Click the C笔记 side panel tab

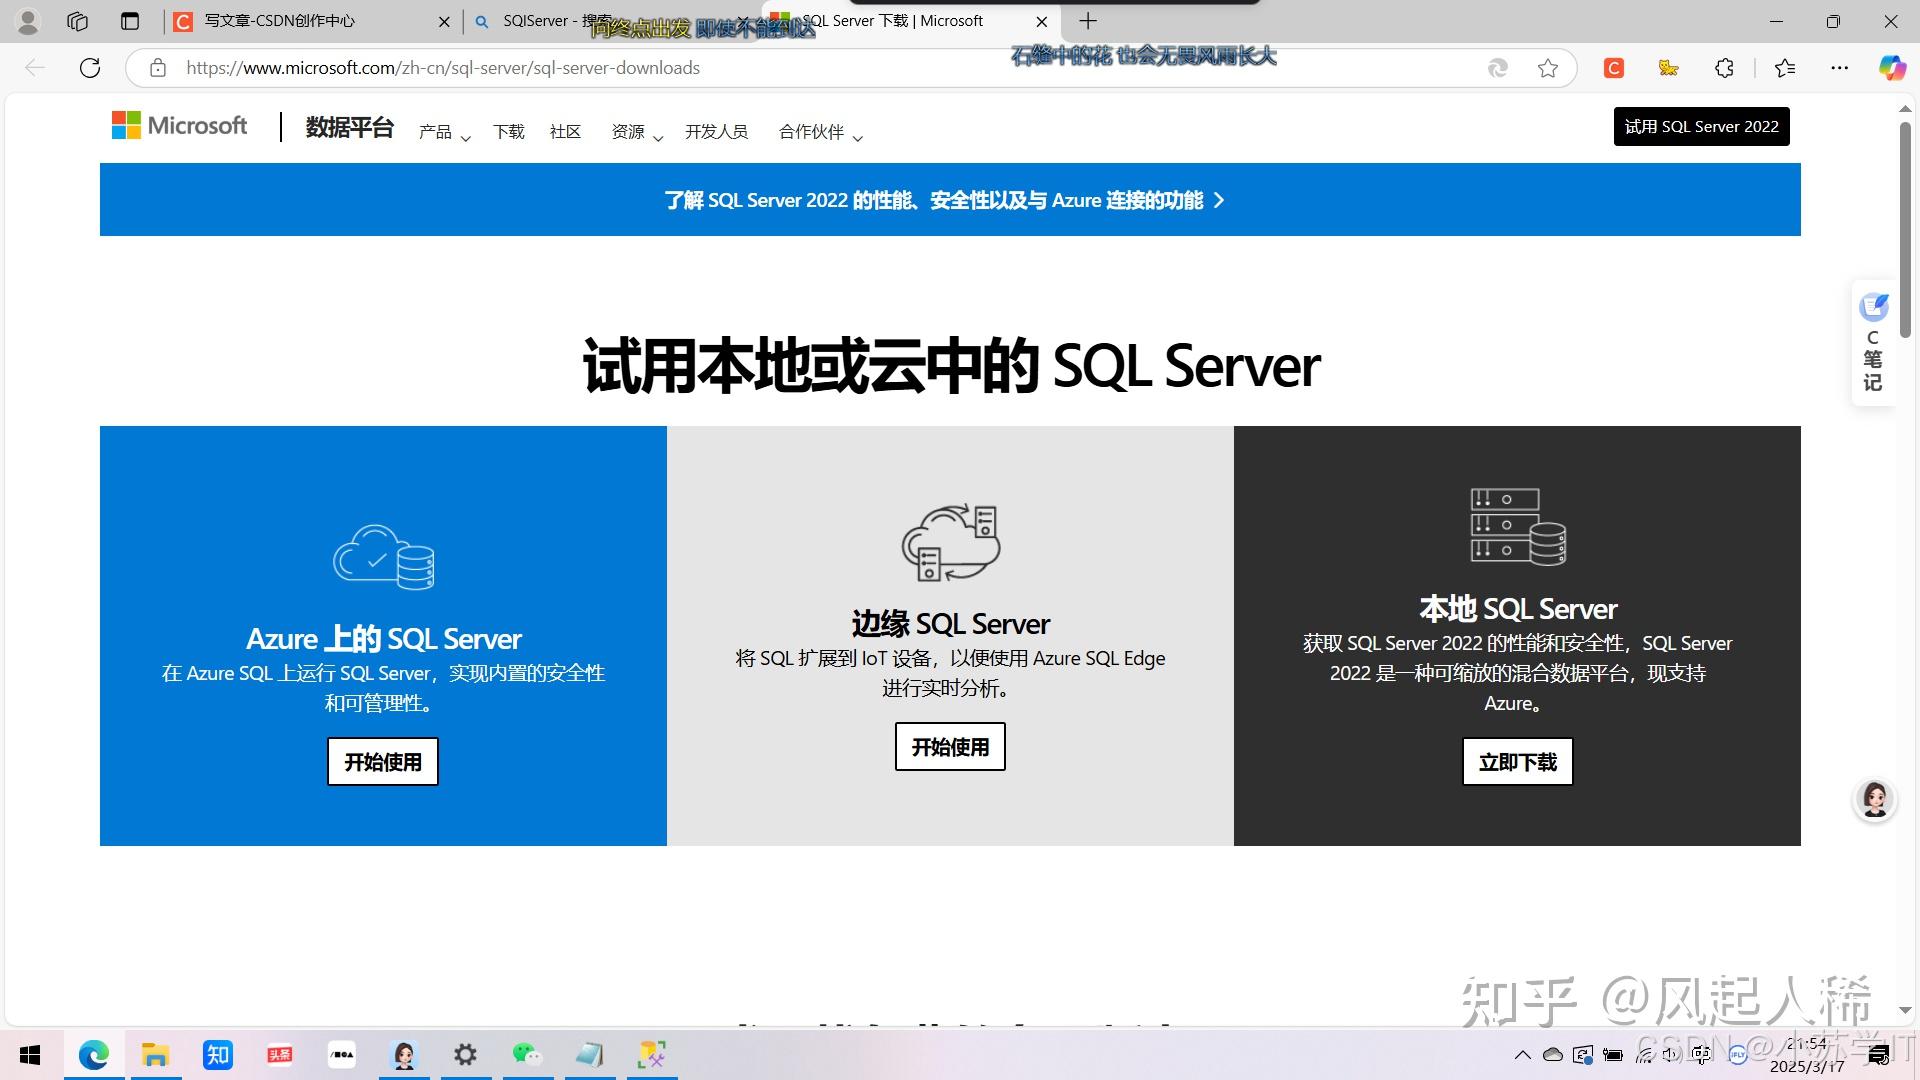(x=1874, y=343)
